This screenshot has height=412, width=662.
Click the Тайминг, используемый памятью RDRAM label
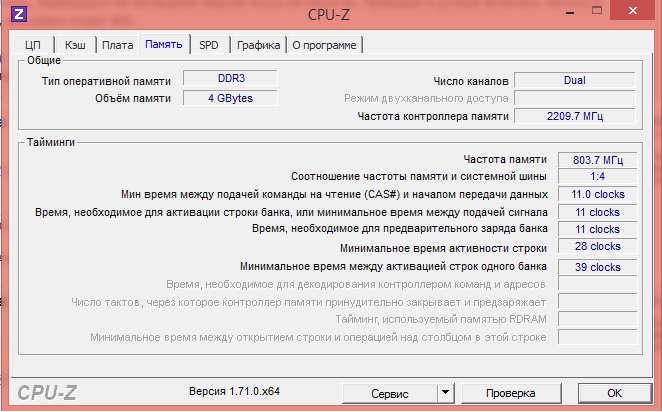point(441,320)
